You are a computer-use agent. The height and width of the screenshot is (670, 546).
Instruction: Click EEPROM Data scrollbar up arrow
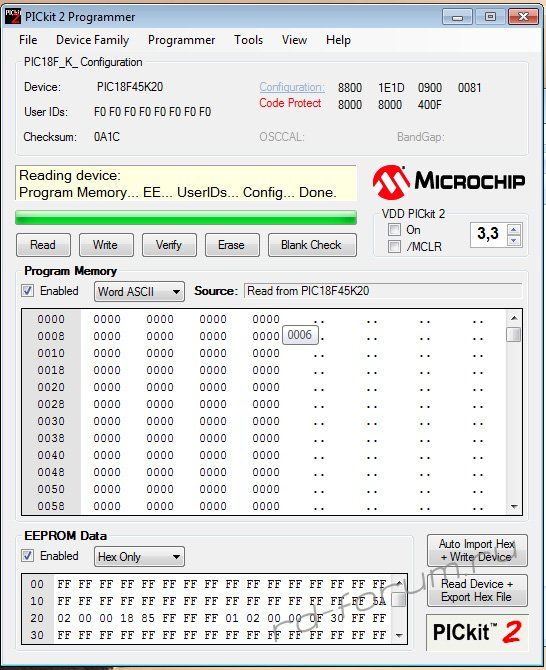pos(399,583)
